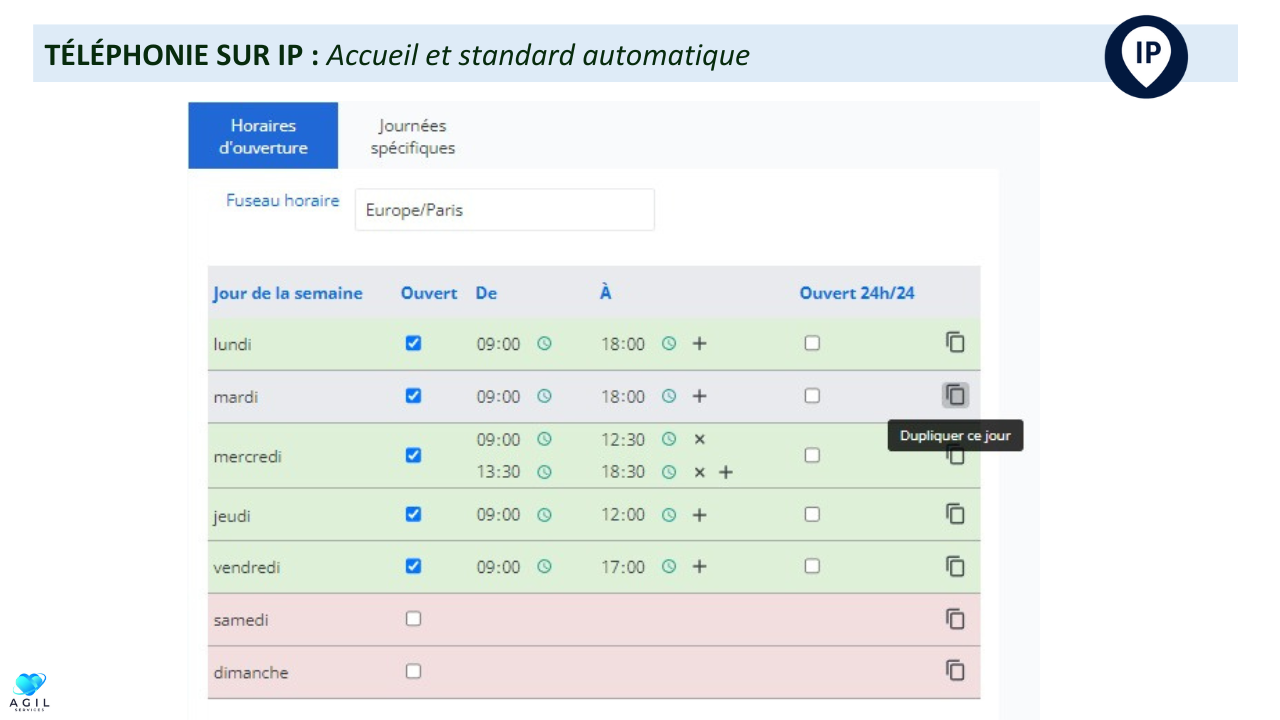Uncheck Ouvert for jeudi
This screenshot has width=1280, height=720.
[413, 514]
